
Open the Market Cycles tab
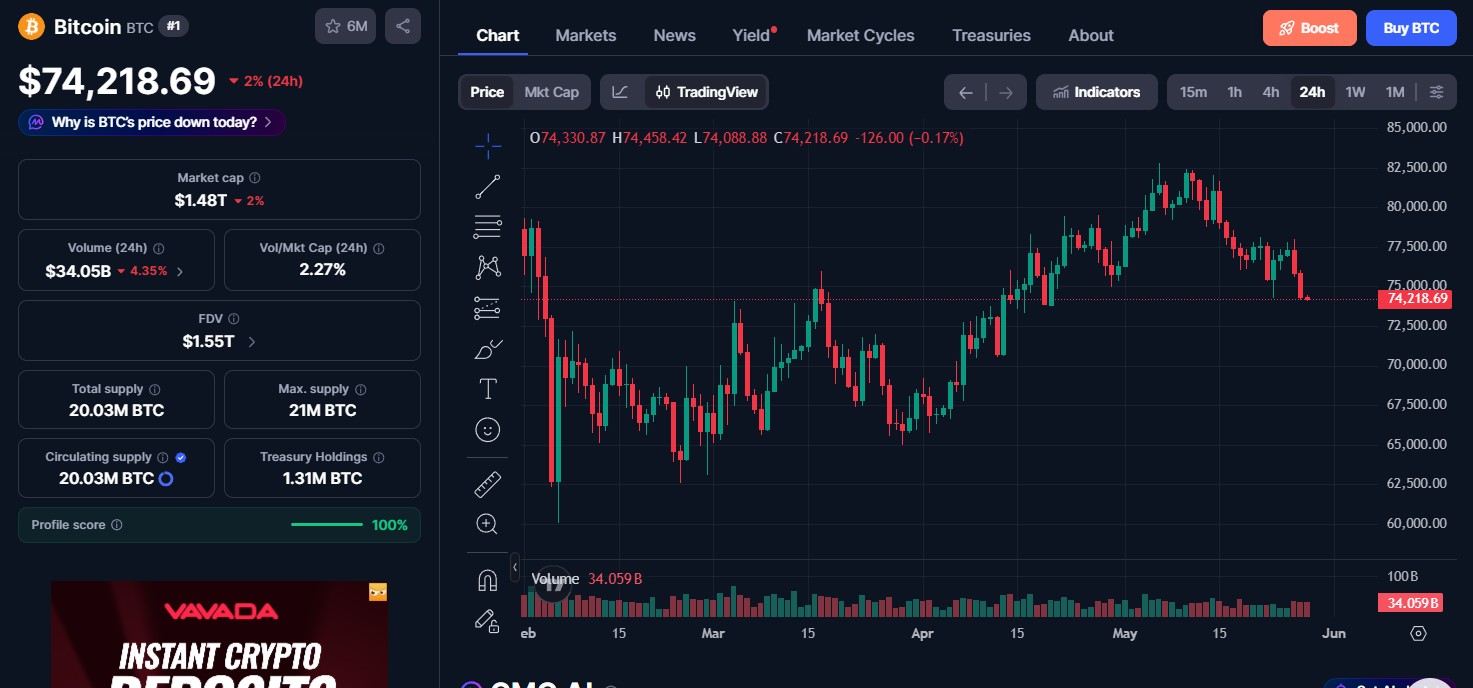861,35
